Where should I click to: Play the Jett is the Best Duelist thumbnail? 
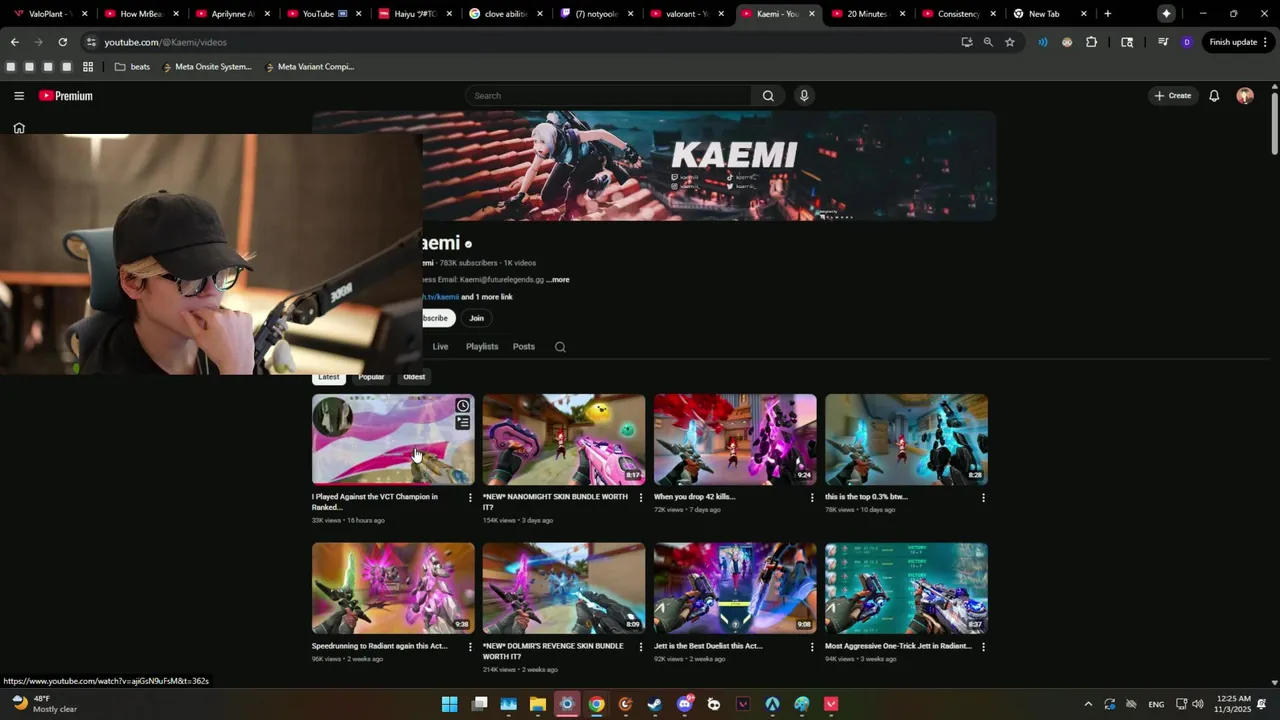tap(735, 588)
